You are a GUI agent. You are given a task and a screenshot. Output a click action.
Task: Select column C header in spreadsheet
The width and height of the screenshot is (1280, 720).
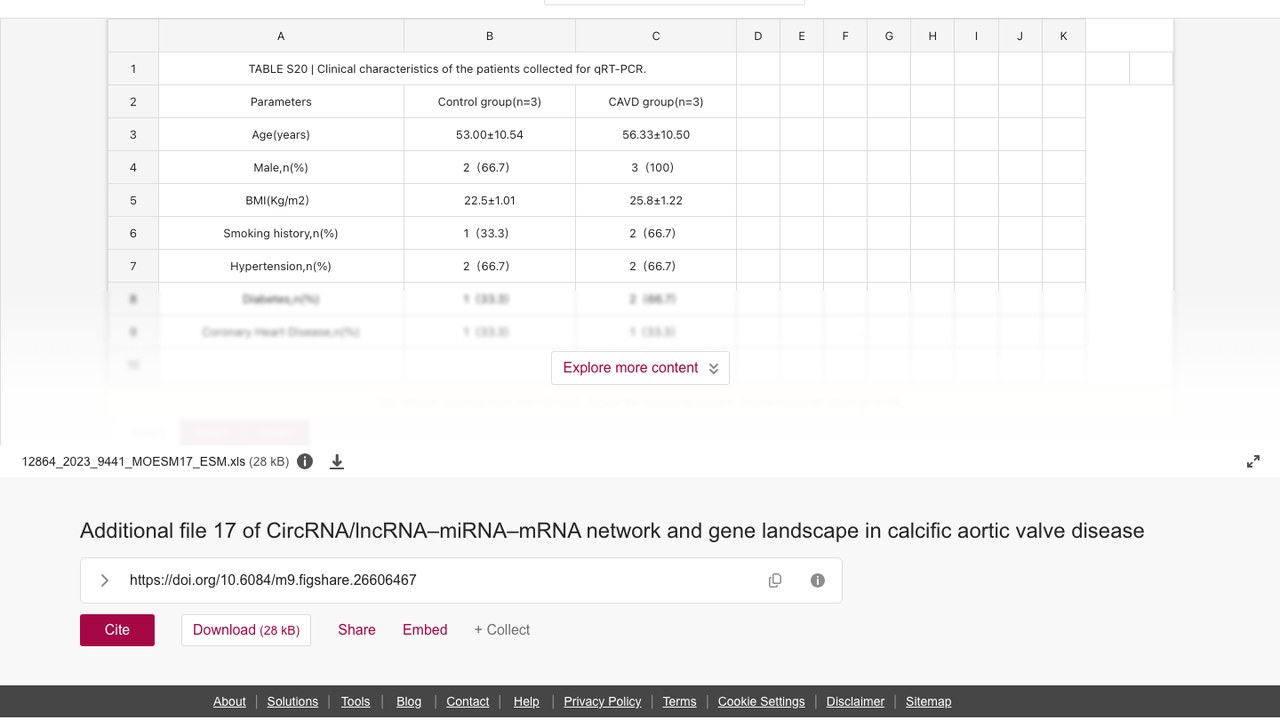[656, 36]
